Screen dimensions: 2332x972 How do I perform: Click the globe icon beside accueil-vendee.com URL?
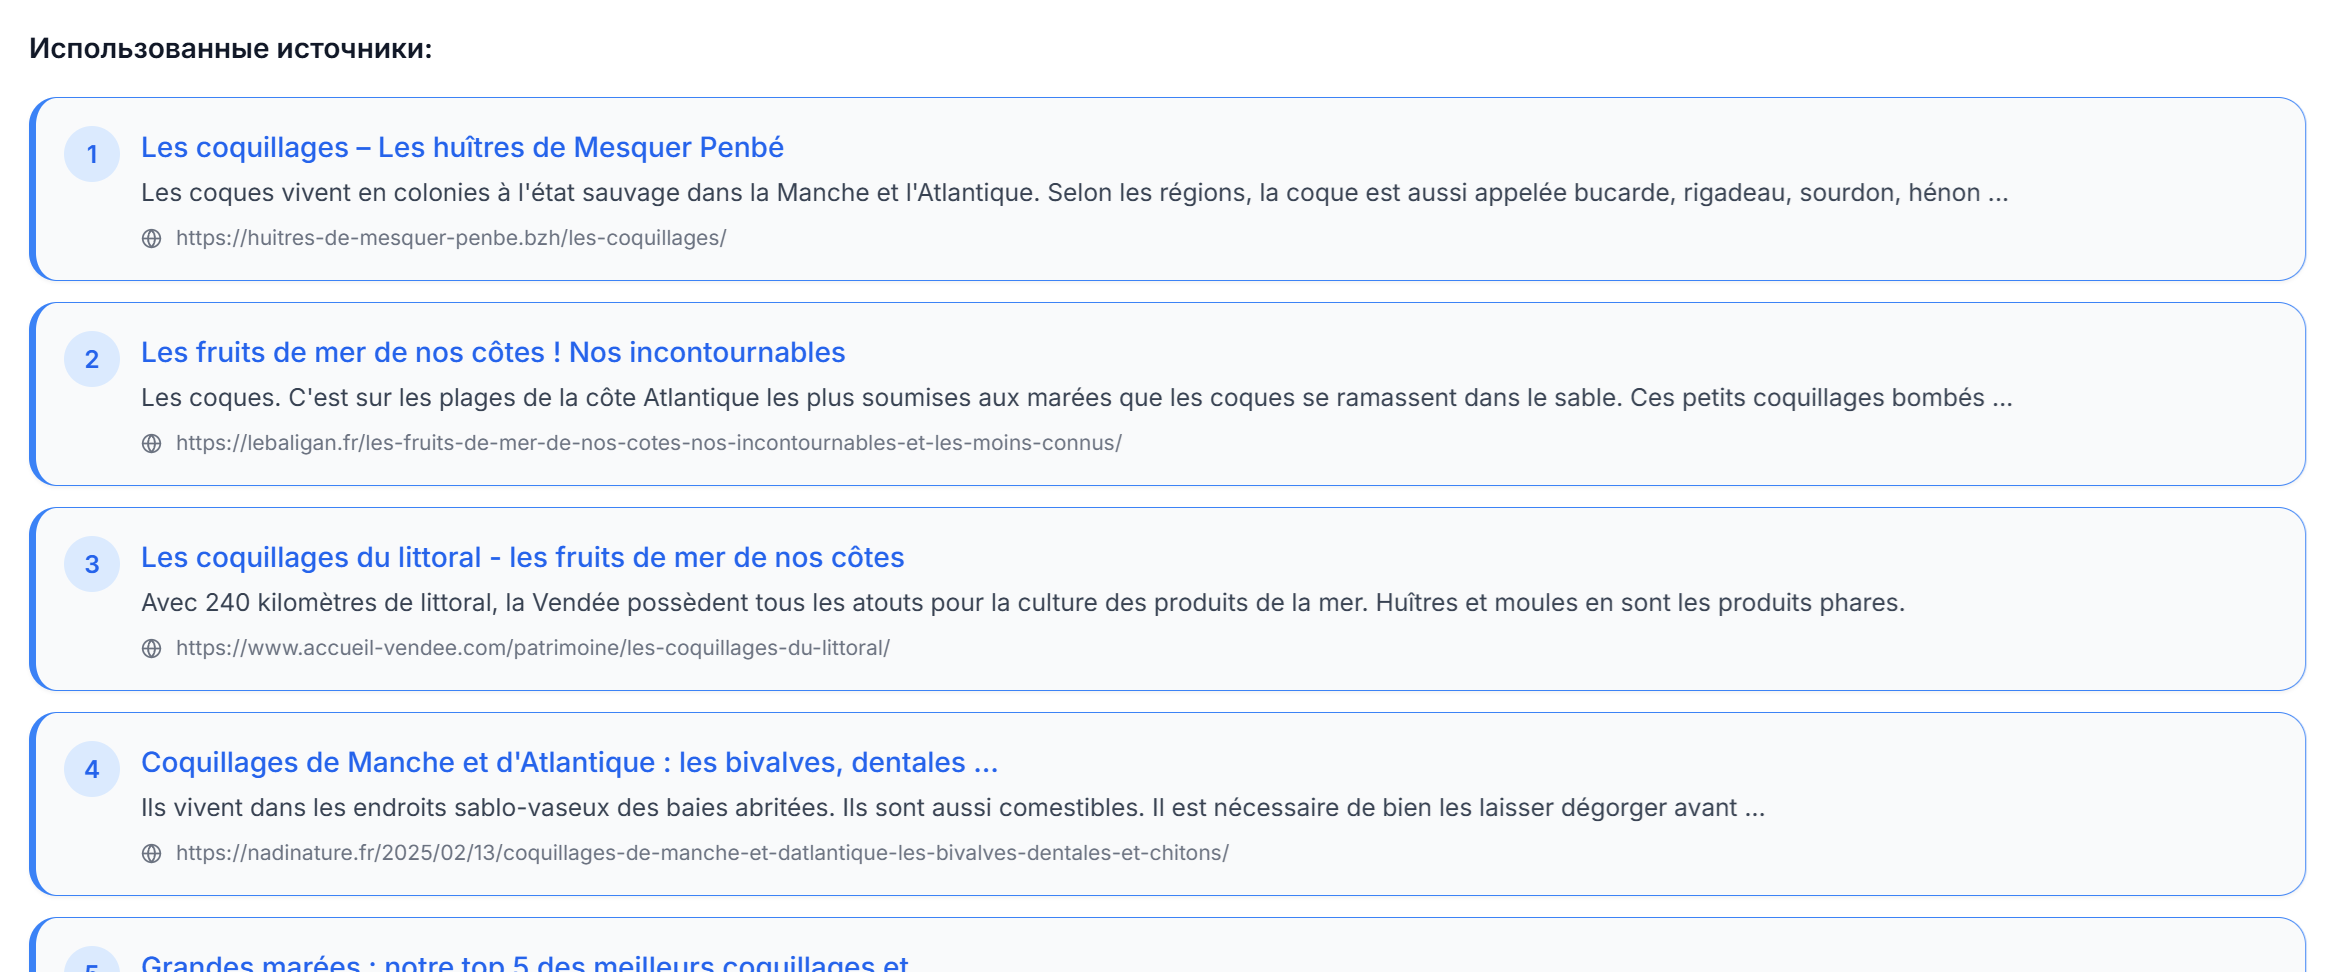[x=151, y=648]
